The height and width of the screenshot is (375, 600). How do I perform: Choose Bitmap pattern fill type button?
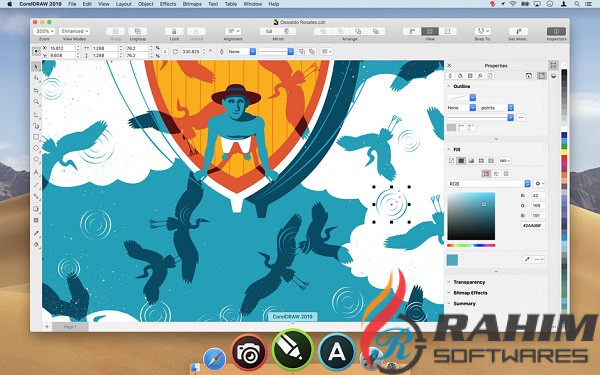[491, 161]
